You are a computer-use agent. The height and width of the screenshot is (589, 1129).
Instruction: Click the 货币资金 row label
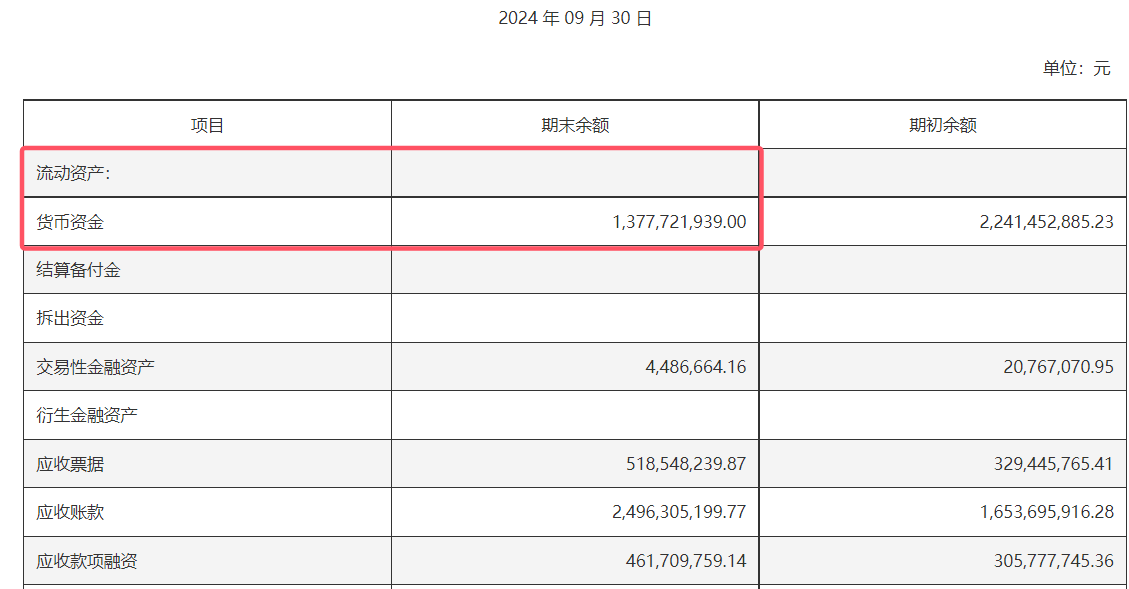click(70, 222)
